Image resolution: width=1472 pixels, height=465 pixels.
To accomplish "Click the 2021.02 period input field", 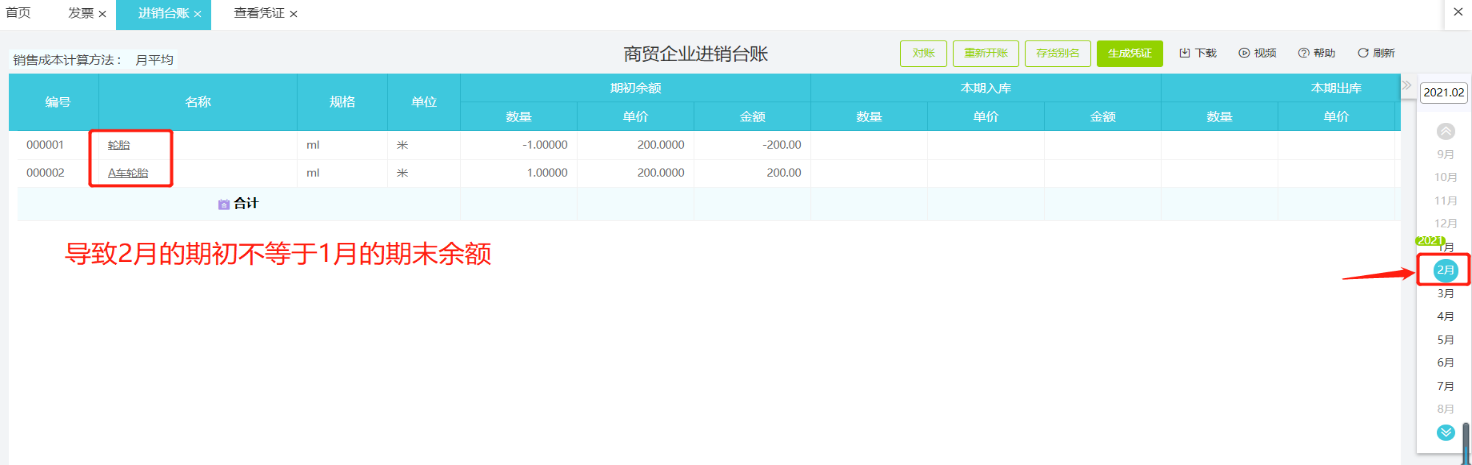I will coord(1443,92).
